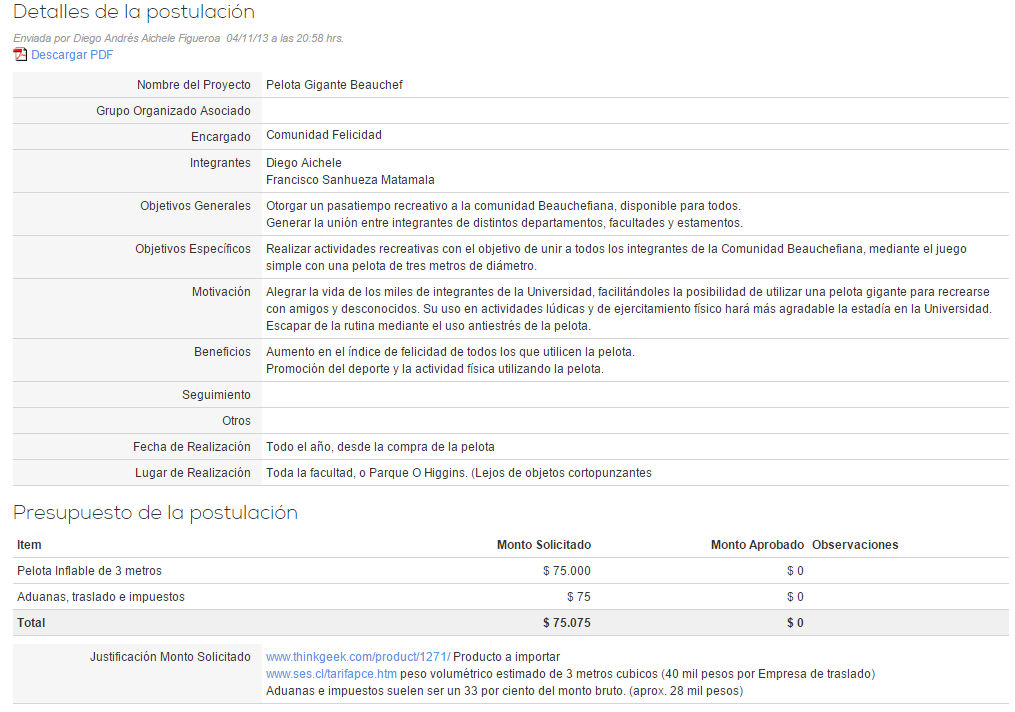Click the requested amount '$ 75.000'

pyautogui.click(x=566, y=571)
